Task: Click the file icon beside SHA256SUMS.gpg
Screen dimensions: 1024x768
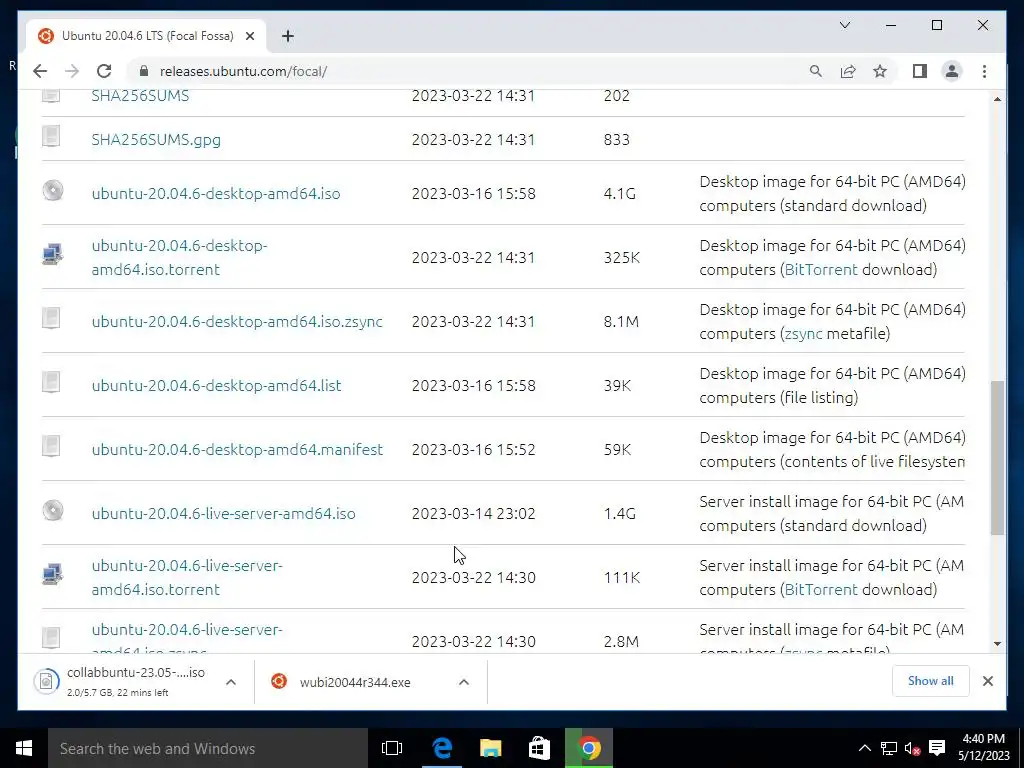Action: point(51,136)
